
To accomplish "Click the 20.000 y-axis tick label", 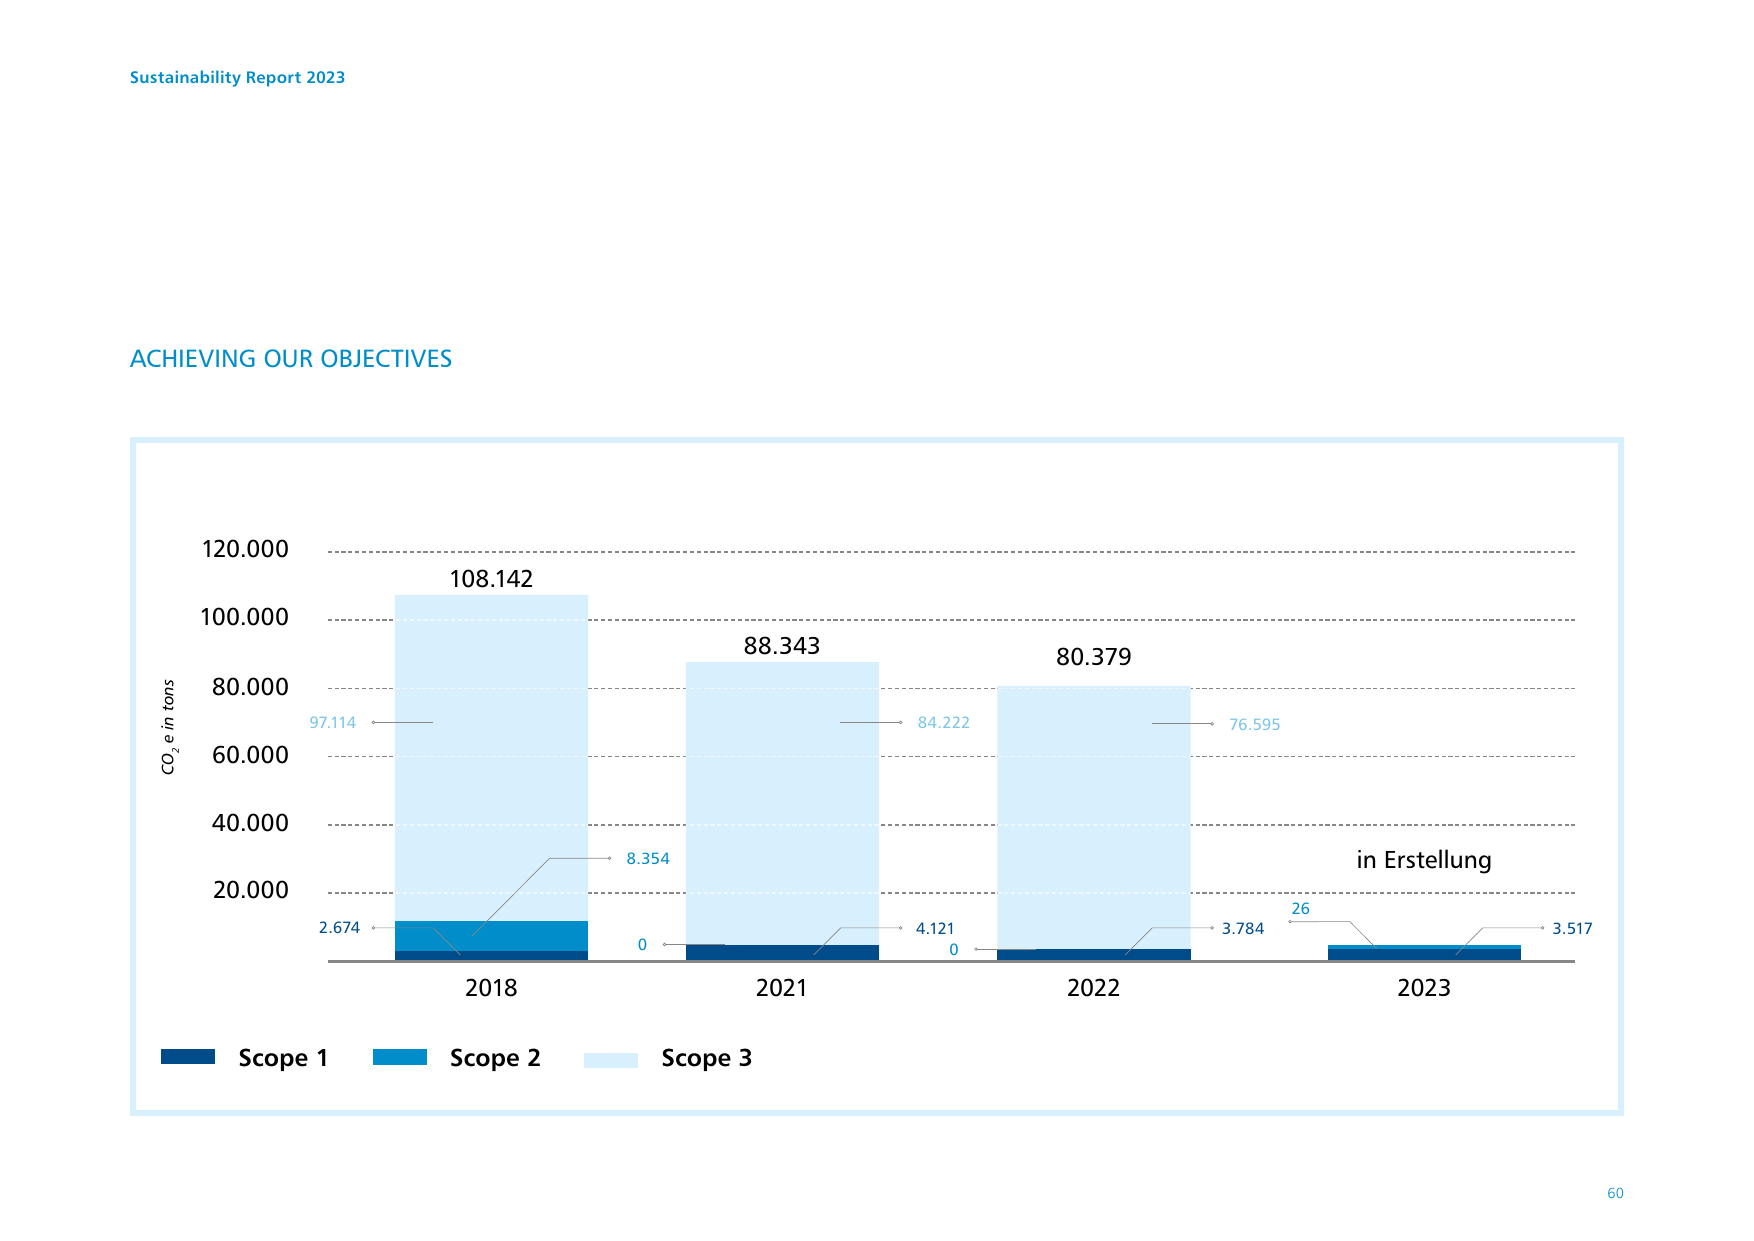I will coord(250,890).
